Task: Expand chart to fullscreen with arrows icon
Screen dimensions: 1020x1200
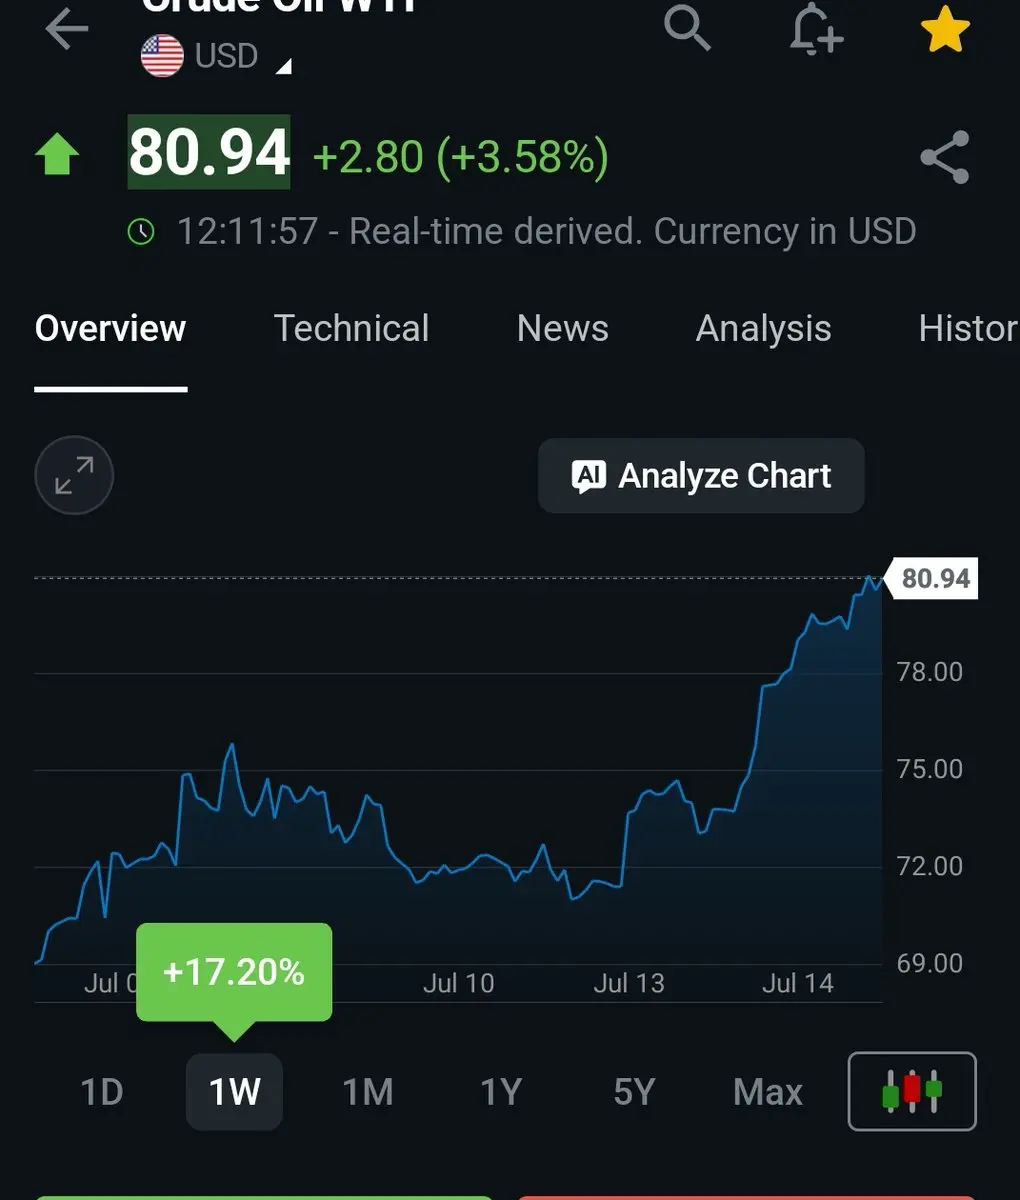Action: [74, 476]
